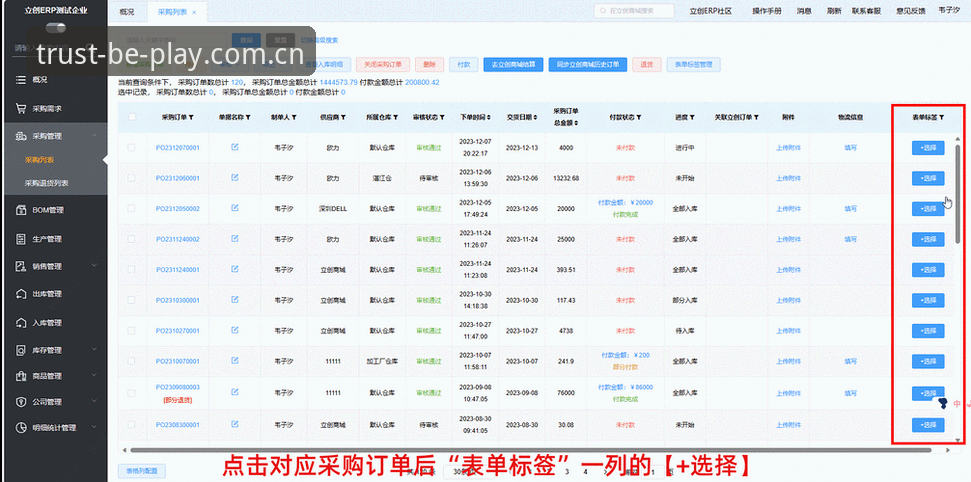Open 采购需求 cart icon in sidebar
The image size is (971, 482).
click(x=21, y=108)
